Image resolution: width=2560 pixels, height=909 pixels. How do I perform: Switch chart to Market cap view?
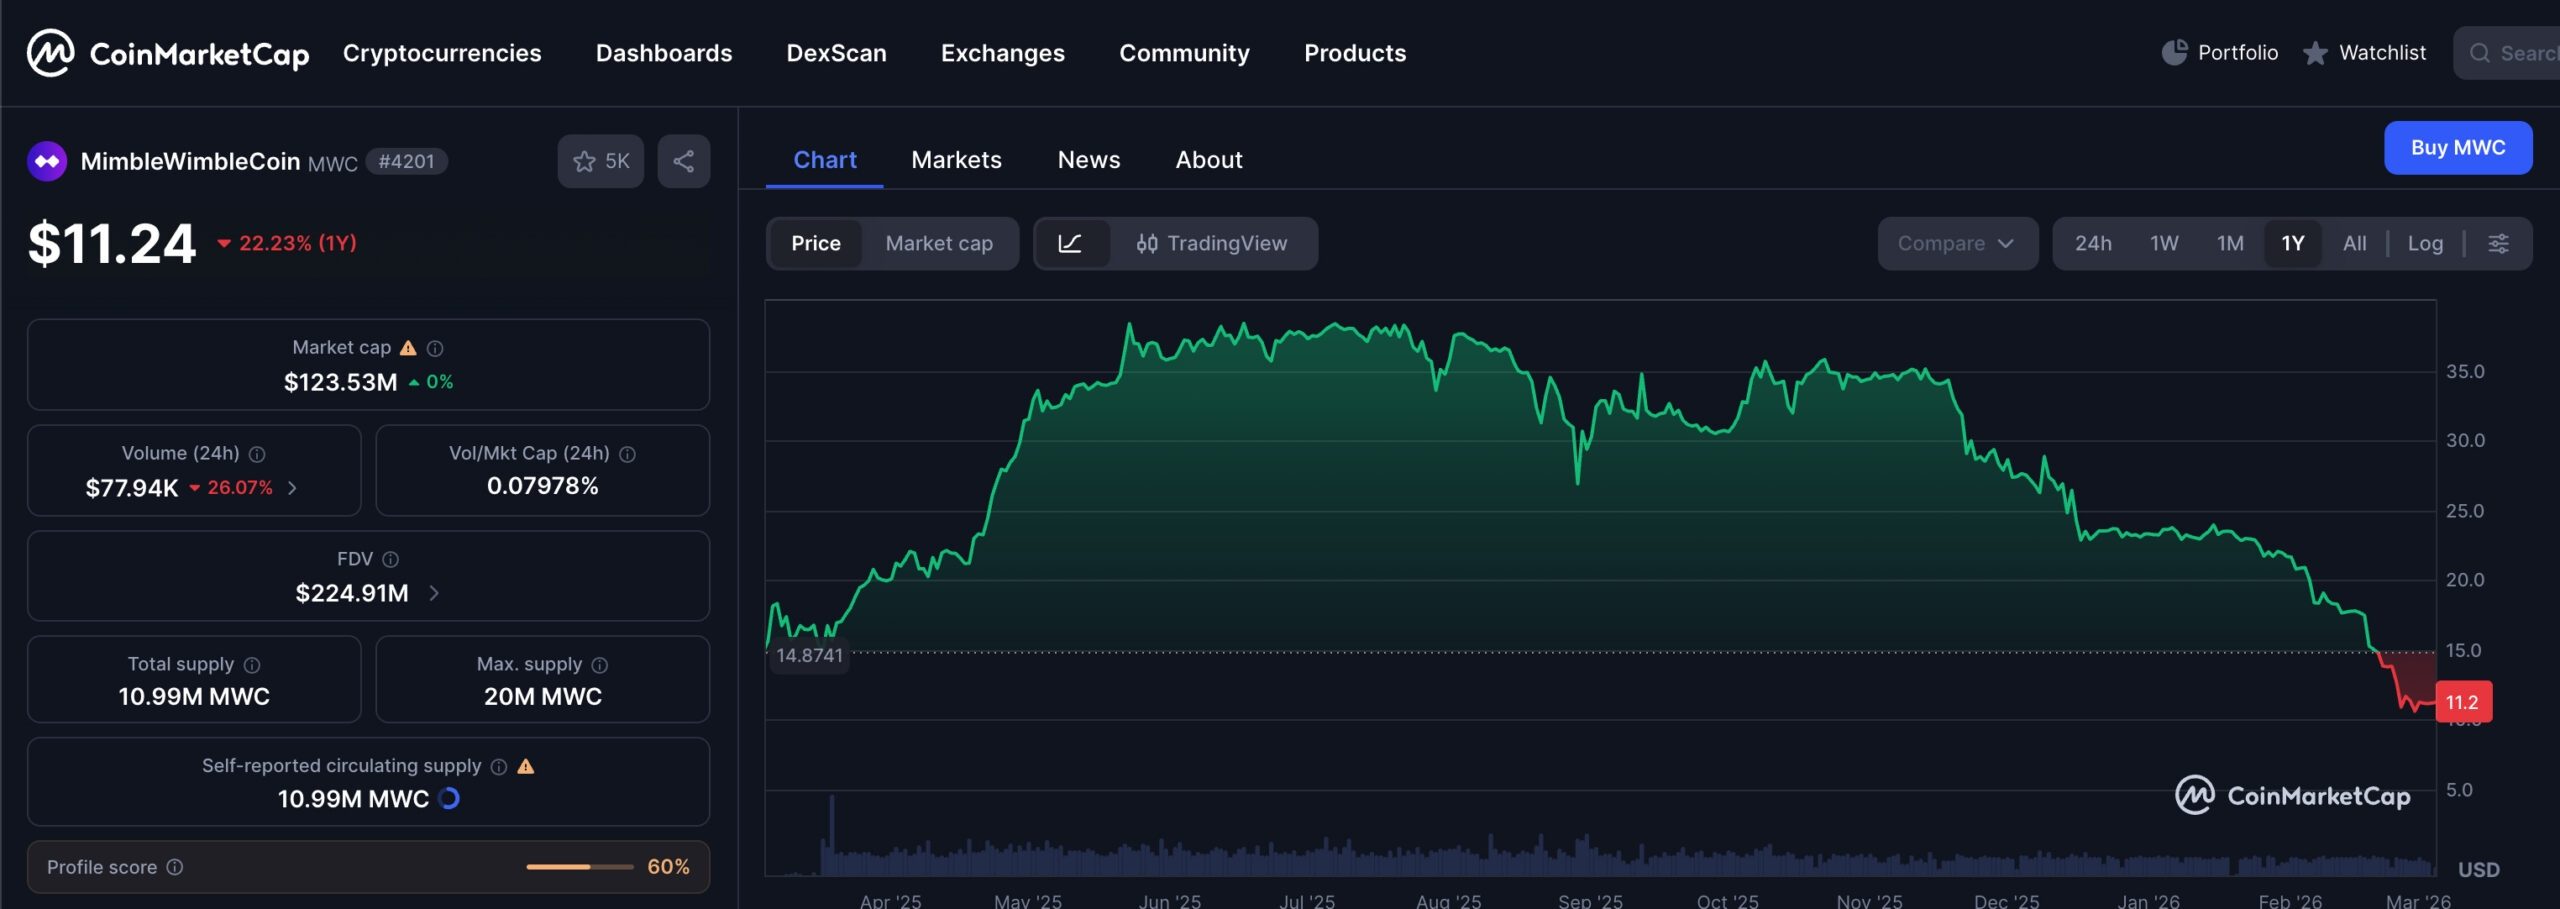[x=938, y=243]
